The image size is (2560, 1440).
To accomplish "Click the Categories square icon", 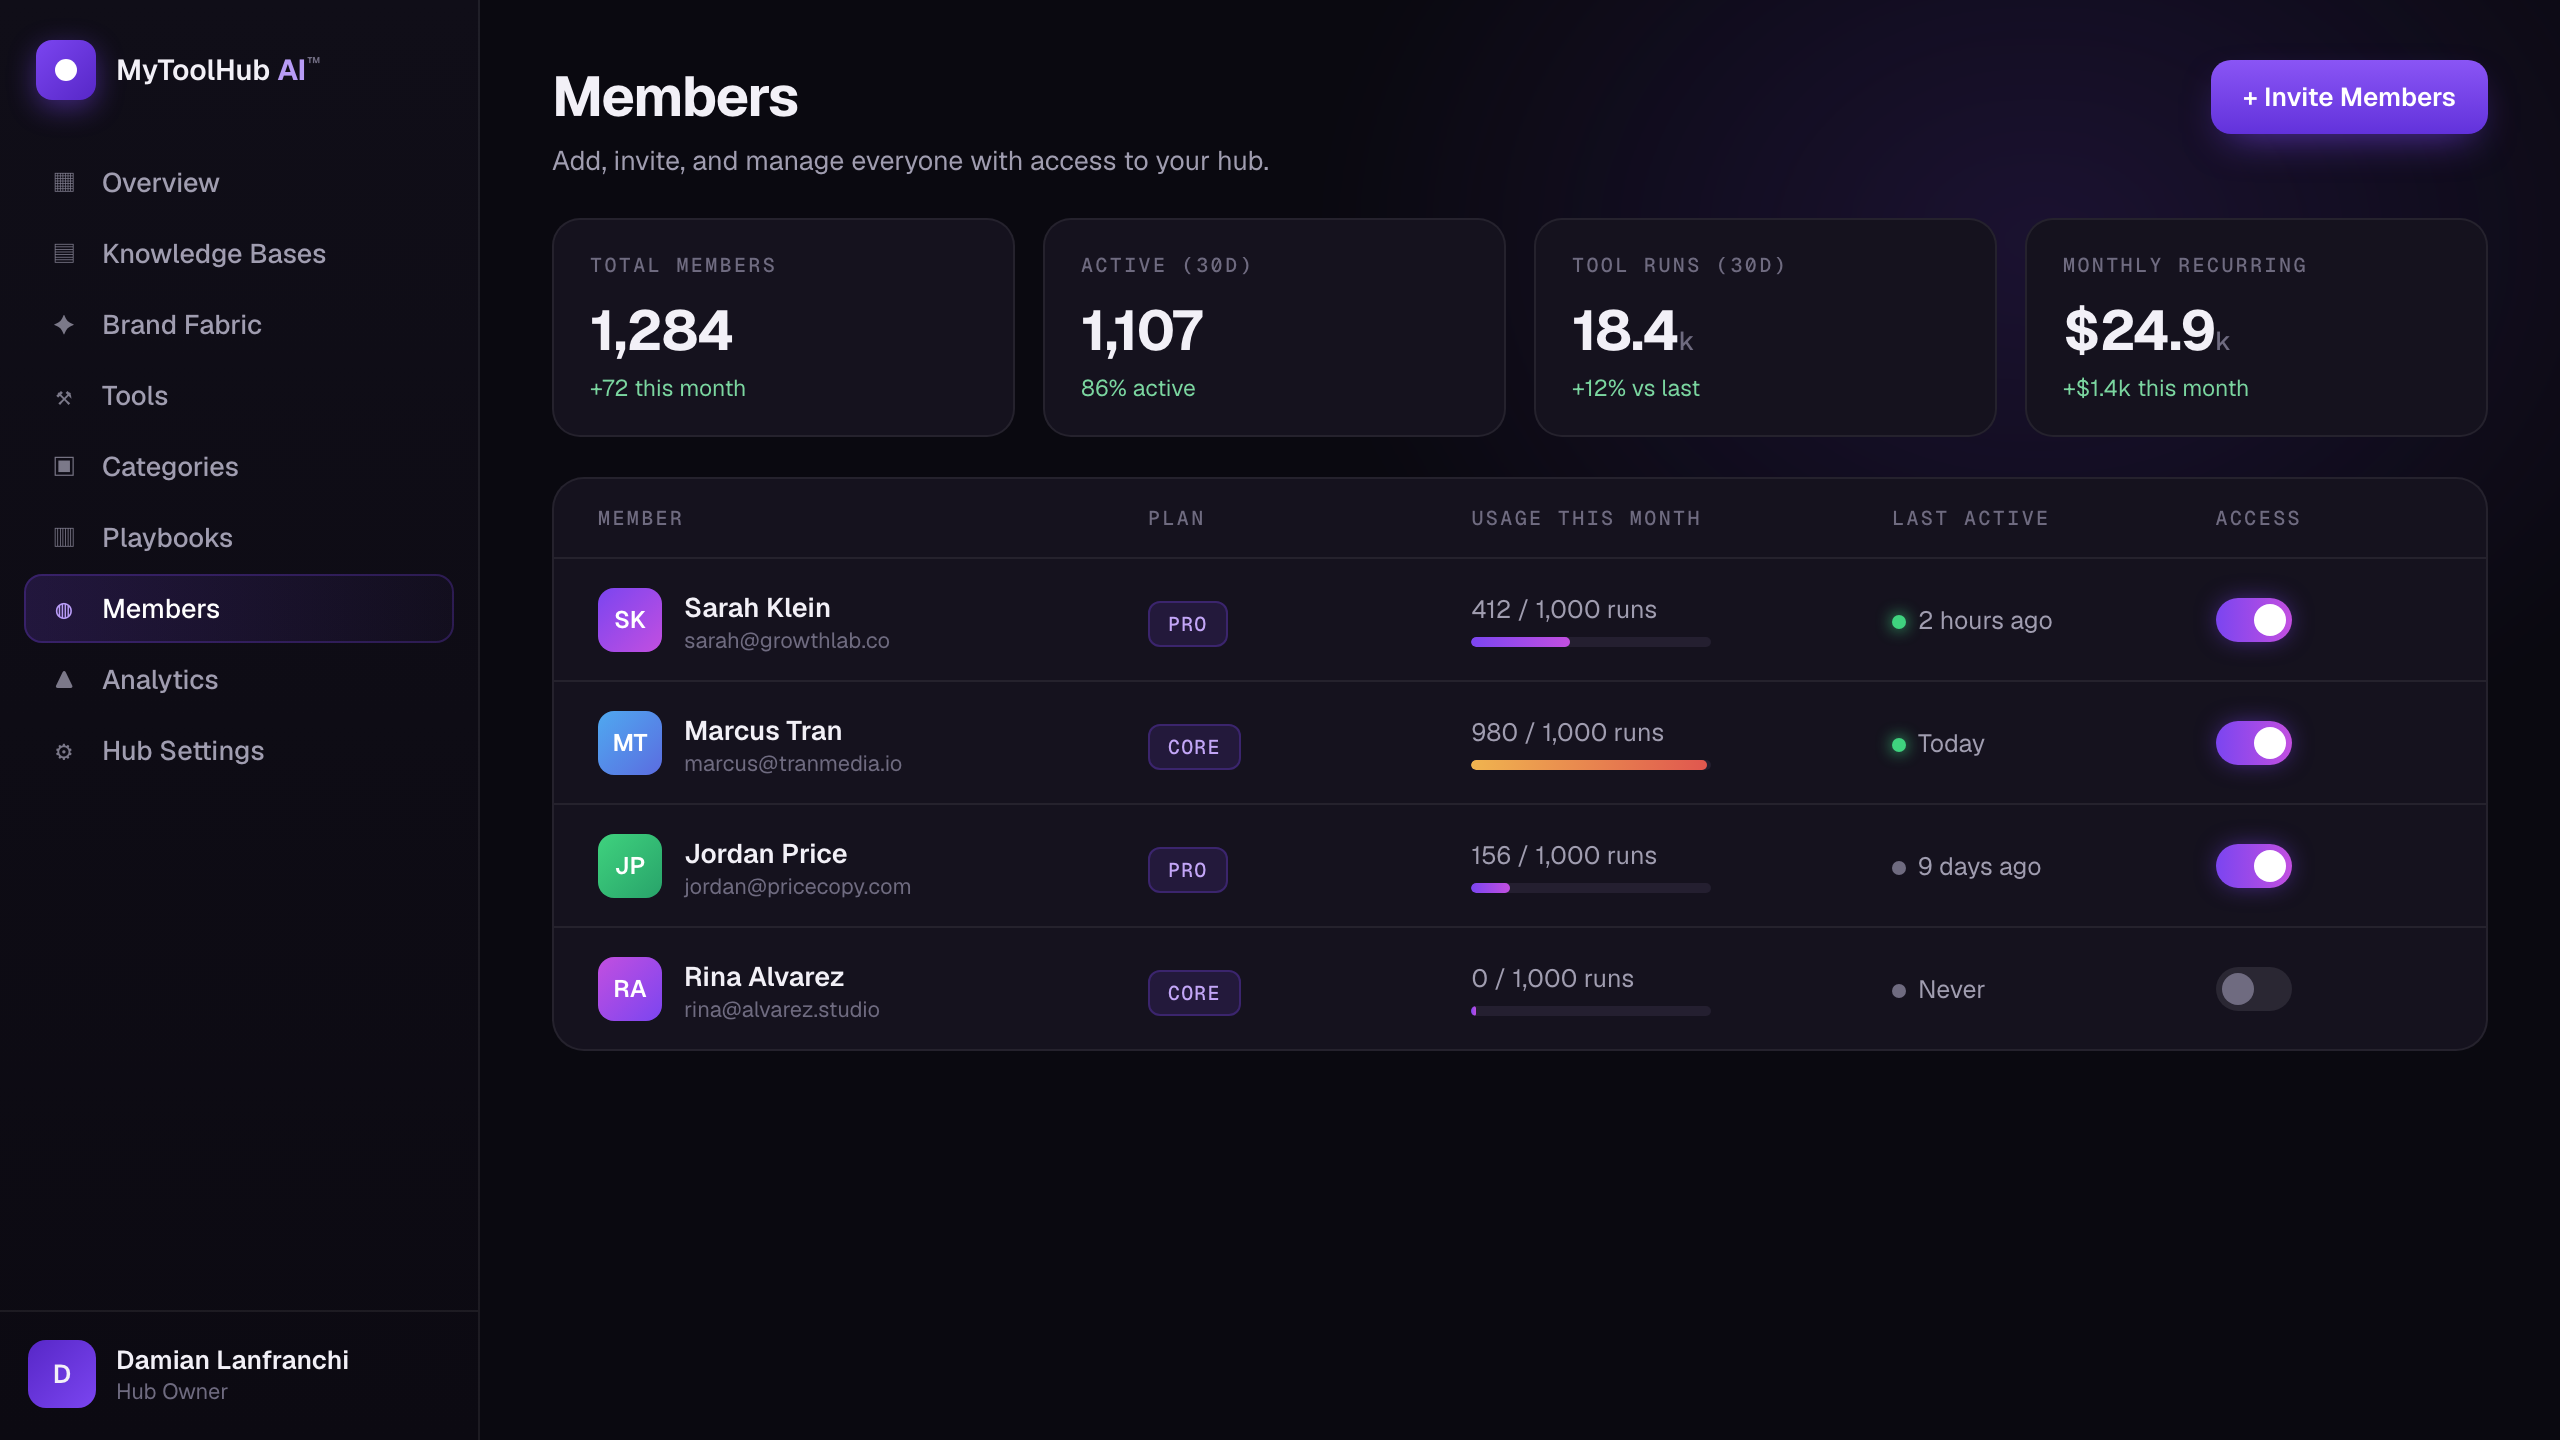I will point(64,466).
